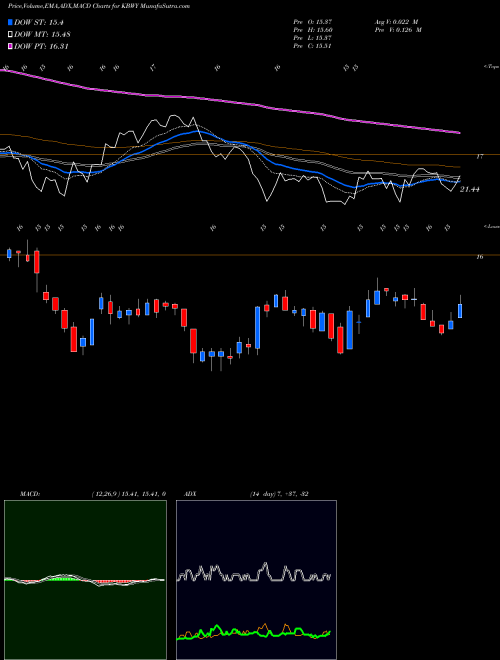The height and width of the screenshot is (660, 500).
Task: Open the MACD indicator chart panel
Action: point(85,580)
